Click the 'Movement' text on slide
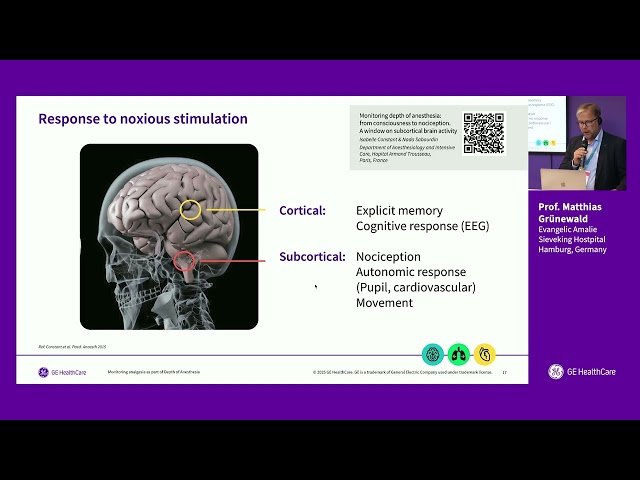The image size is (640, 480). point(384,303)
